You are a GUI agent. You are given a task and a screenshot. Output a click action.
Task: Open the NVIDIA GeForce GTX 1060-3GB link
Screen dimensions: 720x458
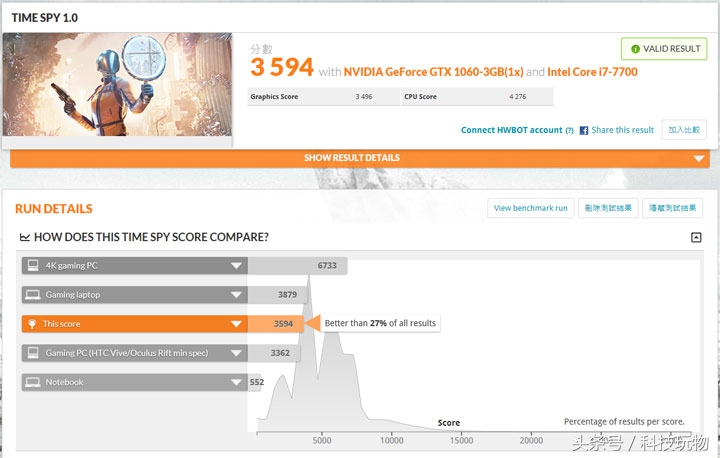click(433, 72)
